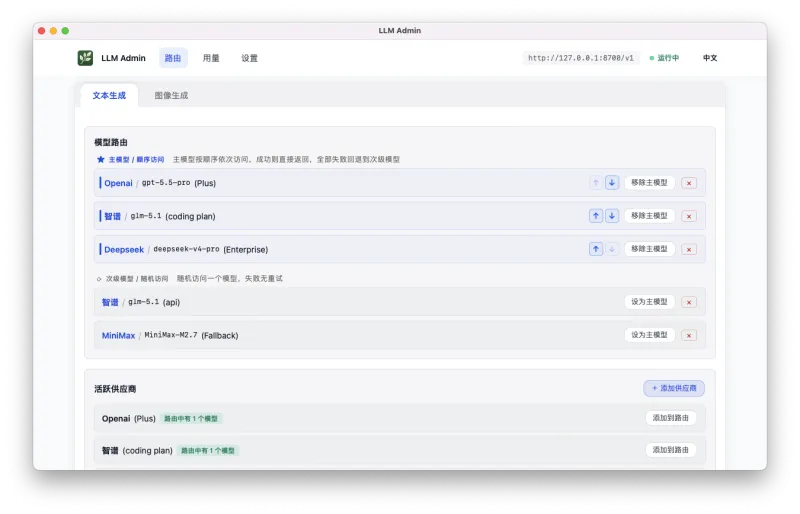Delete the Deepseek deepseek-v4-pro route
This screenshot has height=514, width=800.
[x=689, y=250]
